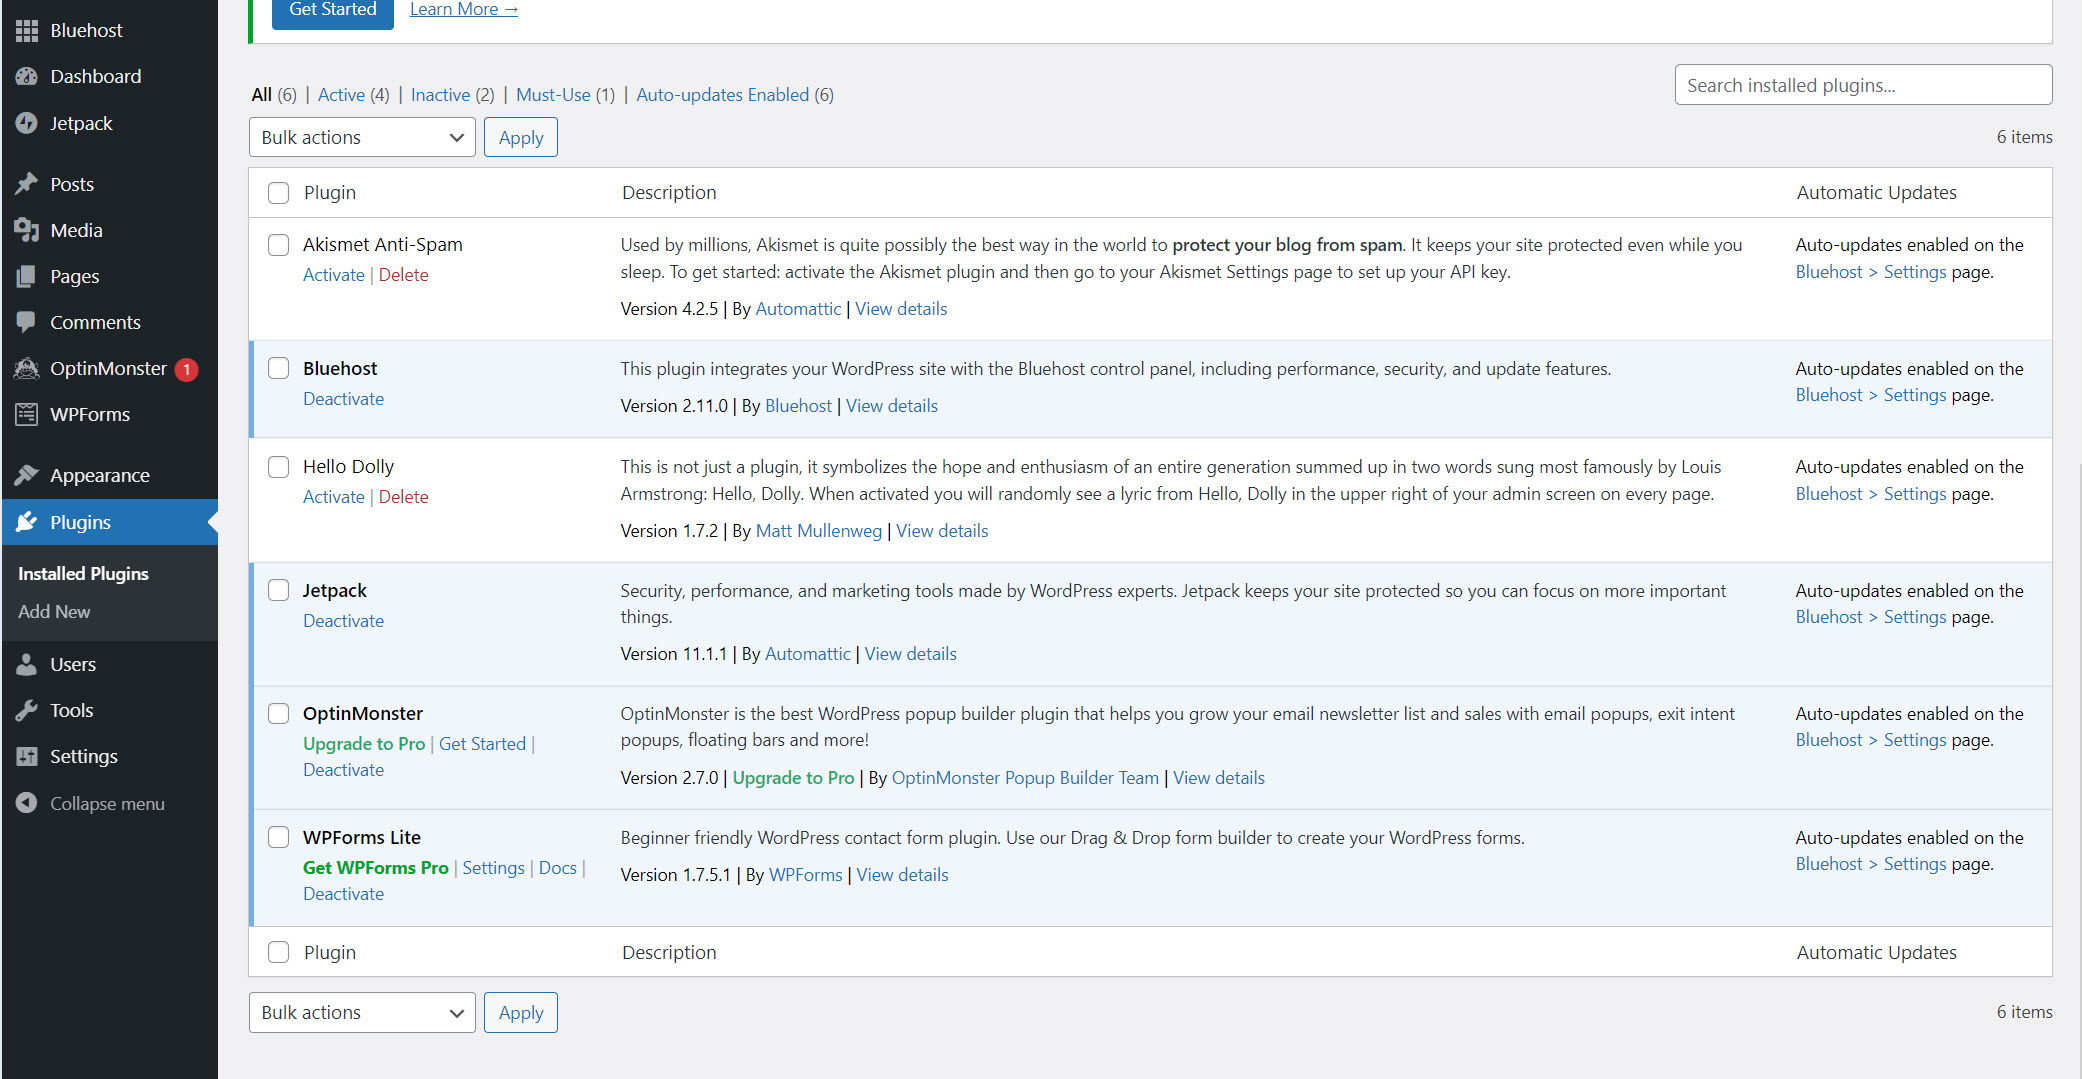This screenshot has width=2082, height=1079.
Task: Click the Tools wrench icon
Action: (x=27, y=710)
